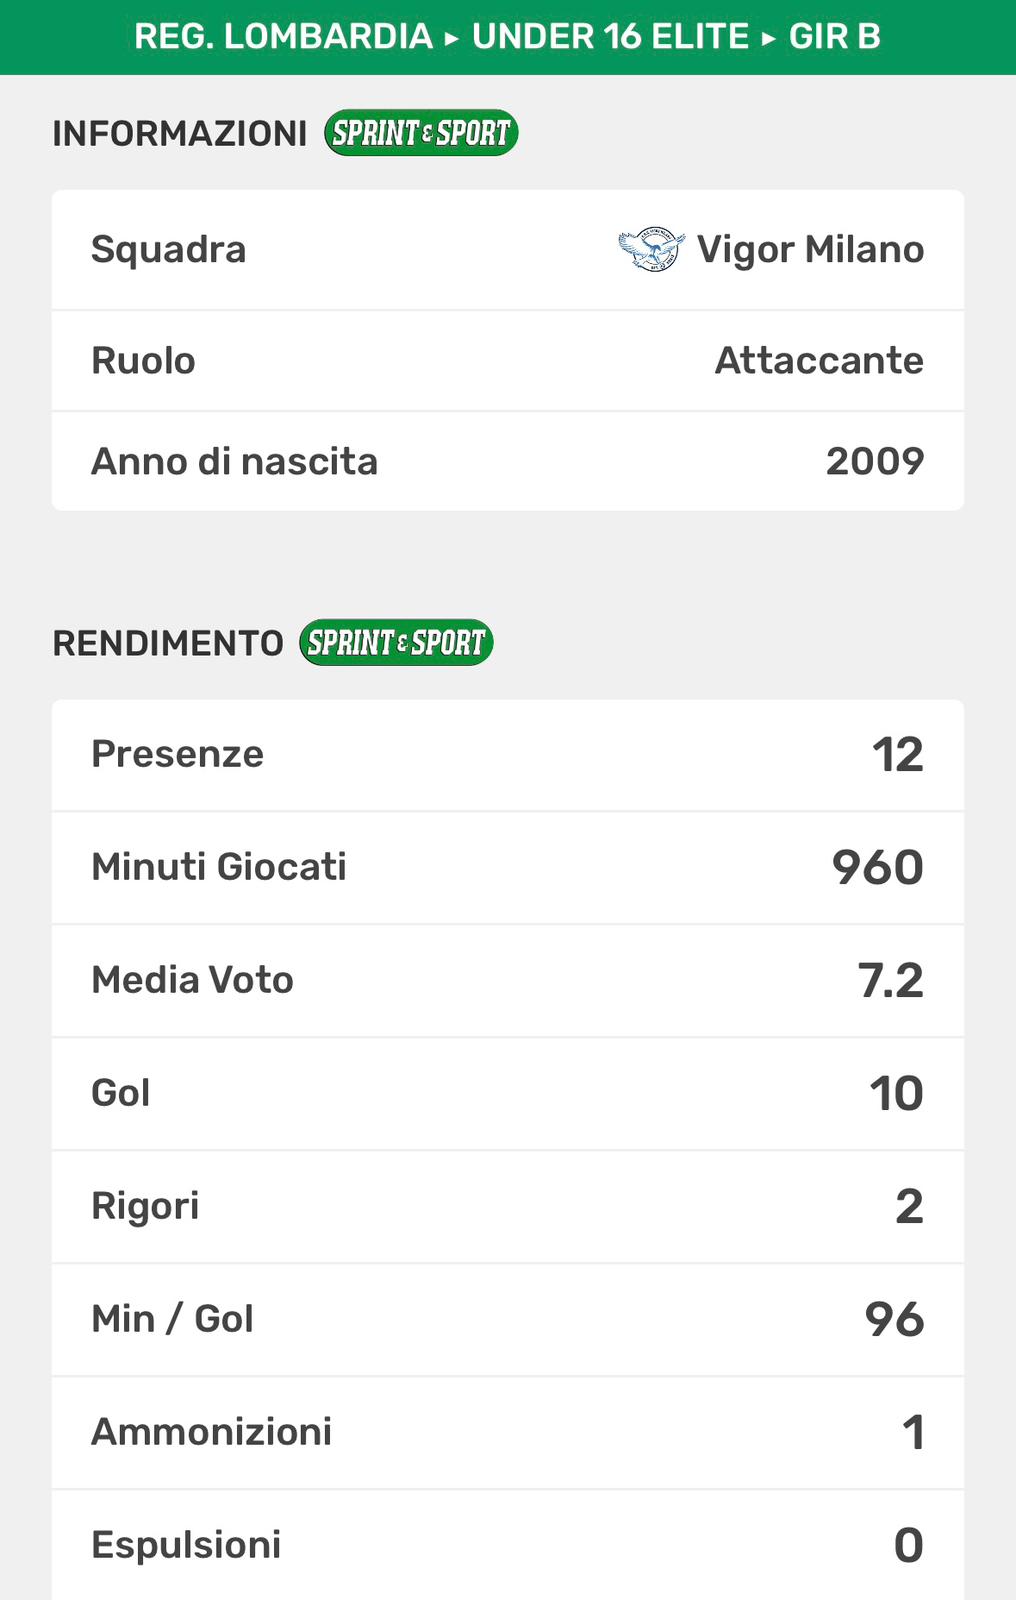
Task: Open REG. LOMBARDIA in the breadcrumb header
Action: pyautogui.click(x=283, y=37)
